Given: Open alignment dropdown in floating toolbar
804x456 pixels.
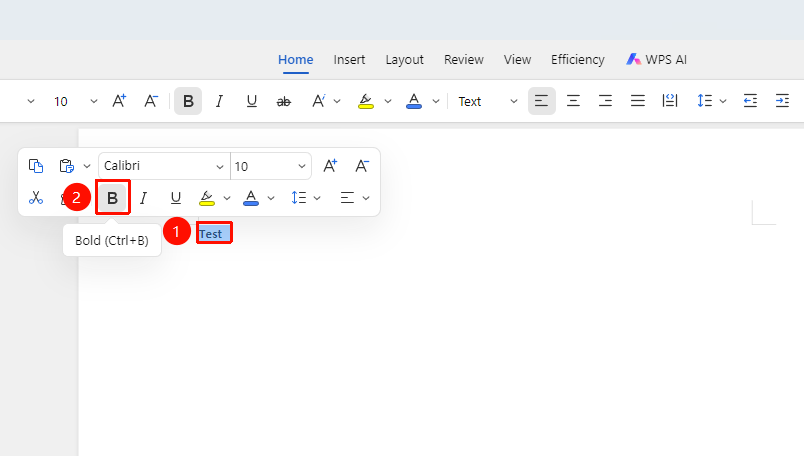Looking at the screenshot, I should click(x=366, y=197).
